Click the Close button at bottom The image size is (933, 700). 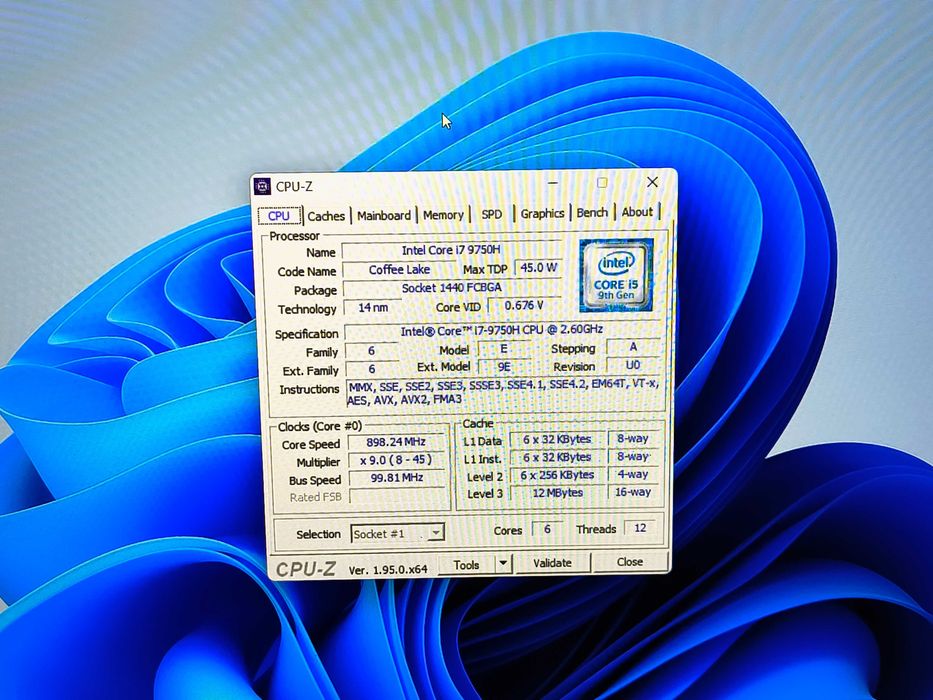[x=630, y=561]
